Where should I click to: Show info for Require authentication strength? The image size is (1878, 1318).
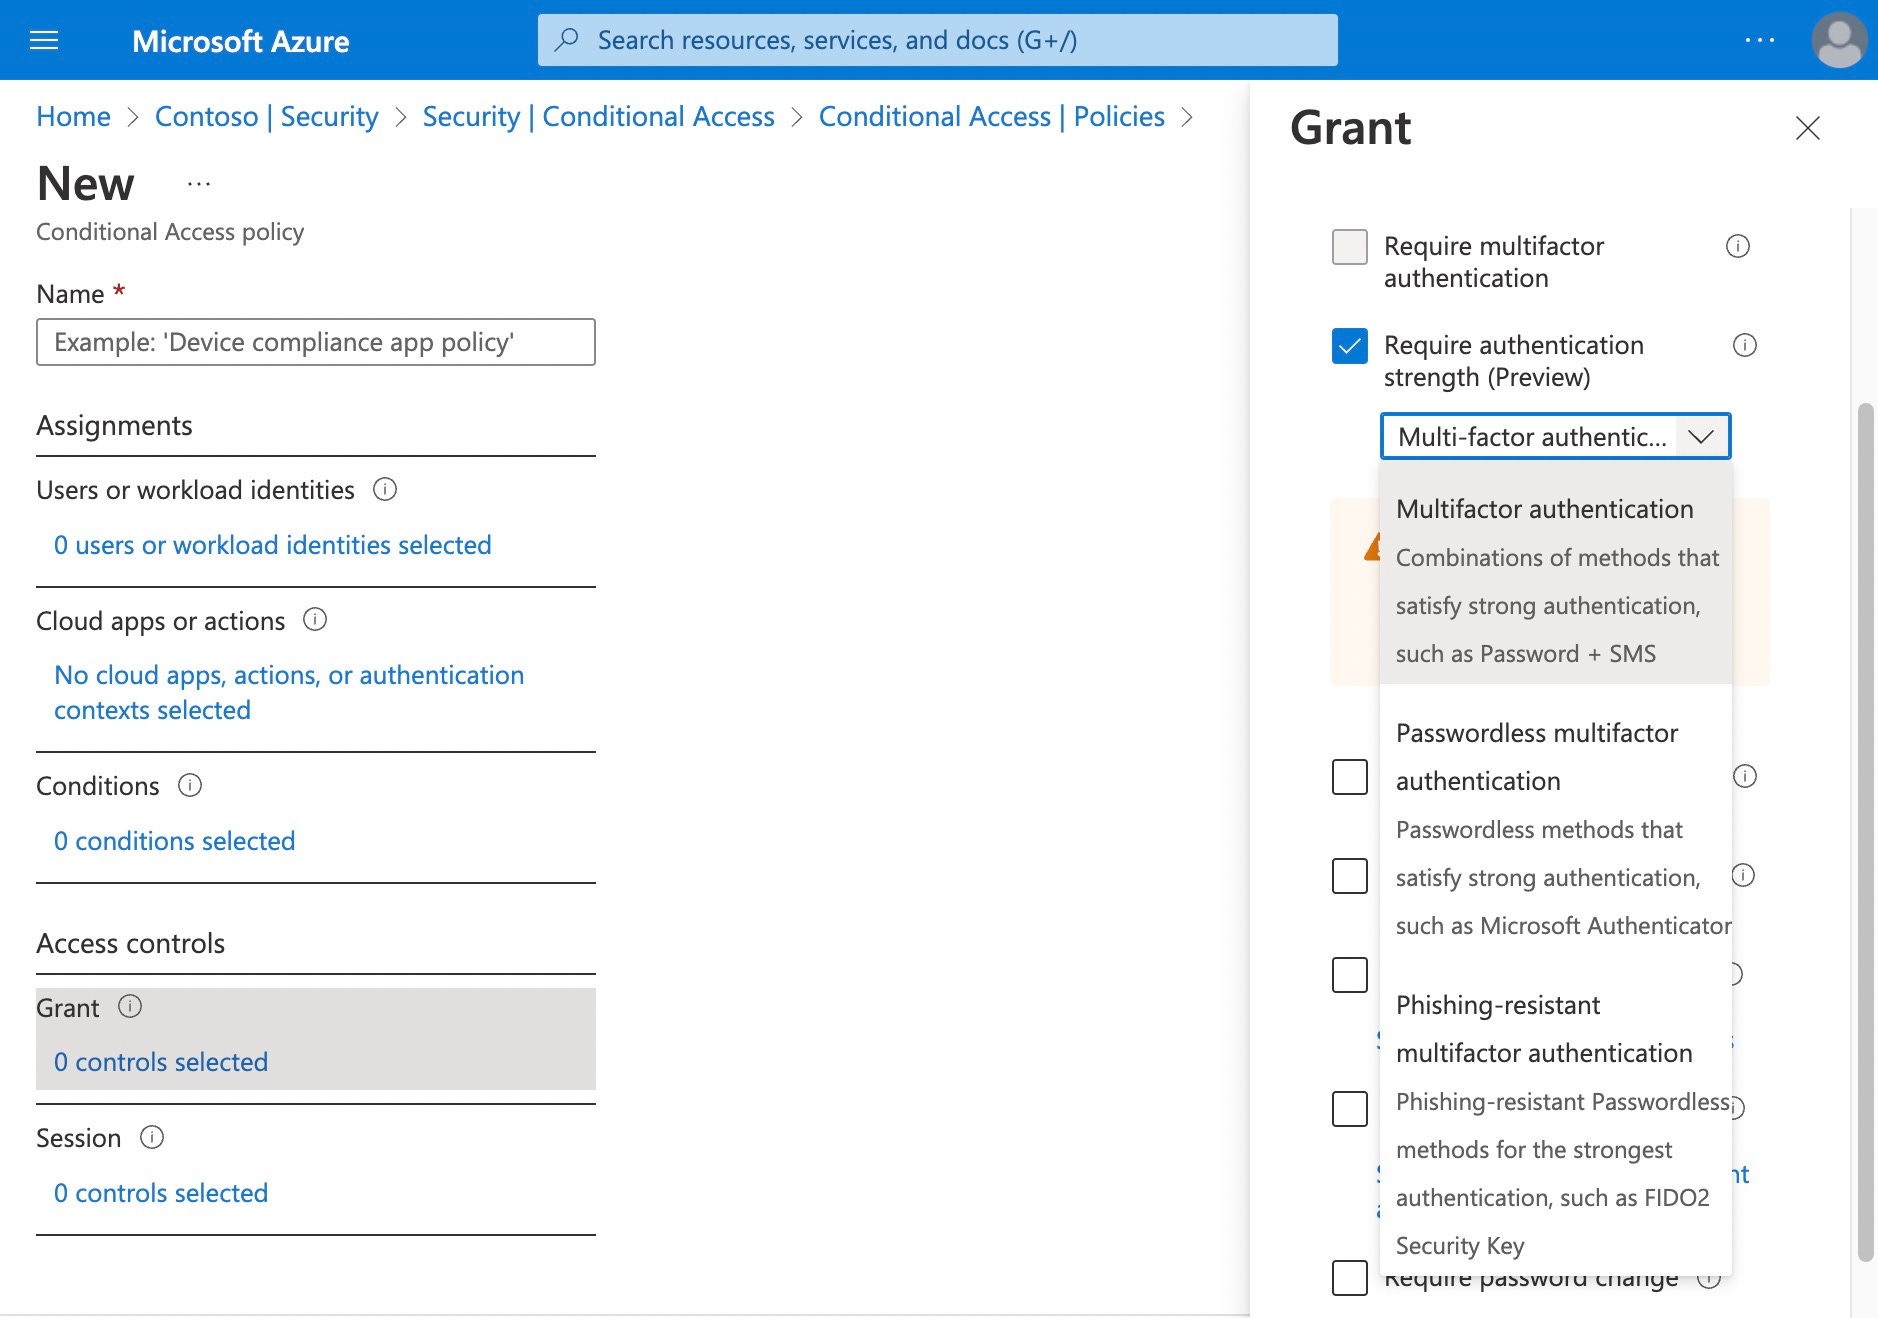pos(1745,345)
